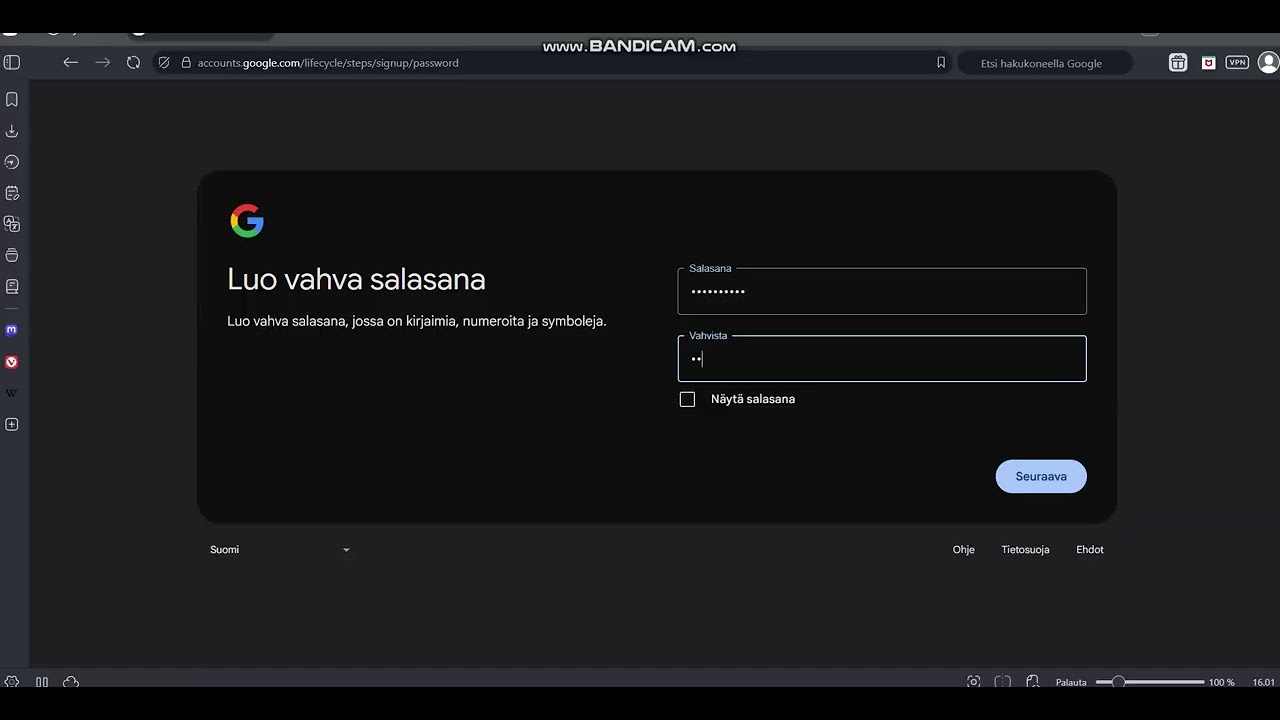
Task: Toggle the Vivaldi side panel button
Action: [12, 62]
